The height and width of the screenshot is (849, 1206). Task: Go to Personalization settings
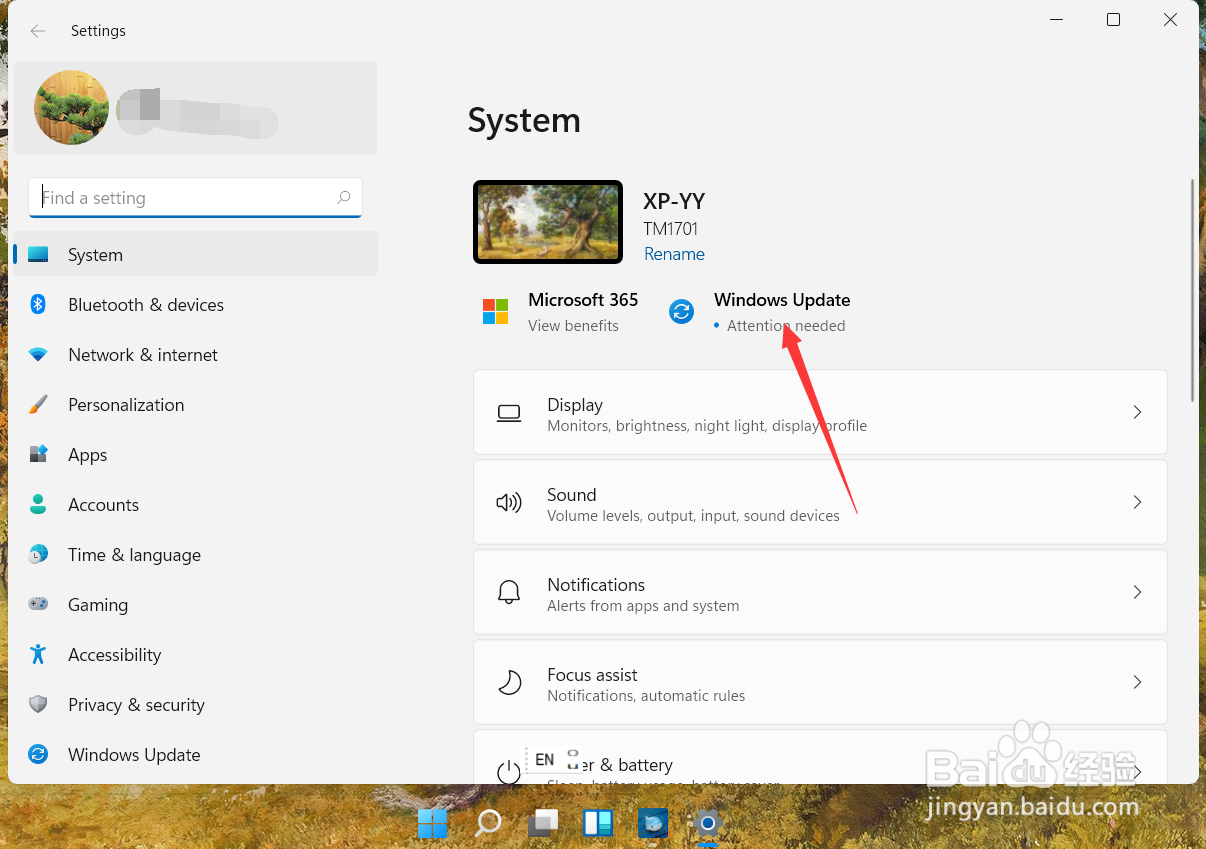pyautogui.click(x=196, y=405)
